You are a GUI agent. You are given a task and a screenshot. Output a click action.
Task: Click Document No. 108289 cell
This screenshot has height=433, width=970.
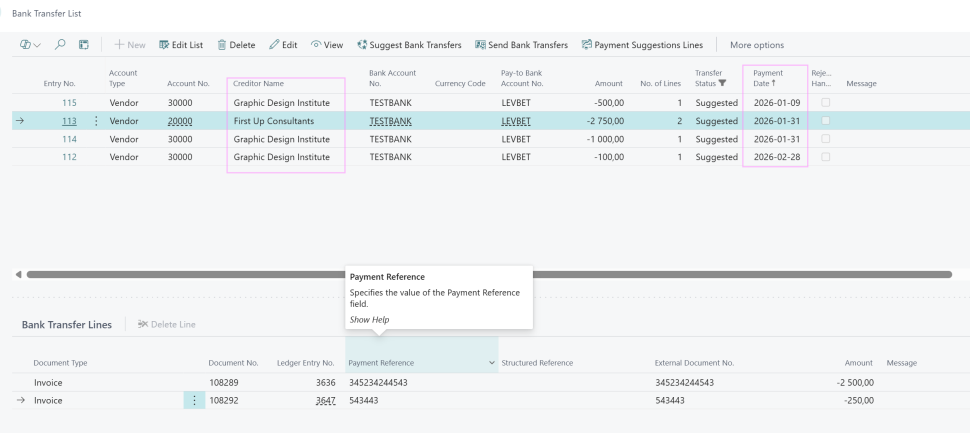(x=224, y=382)
